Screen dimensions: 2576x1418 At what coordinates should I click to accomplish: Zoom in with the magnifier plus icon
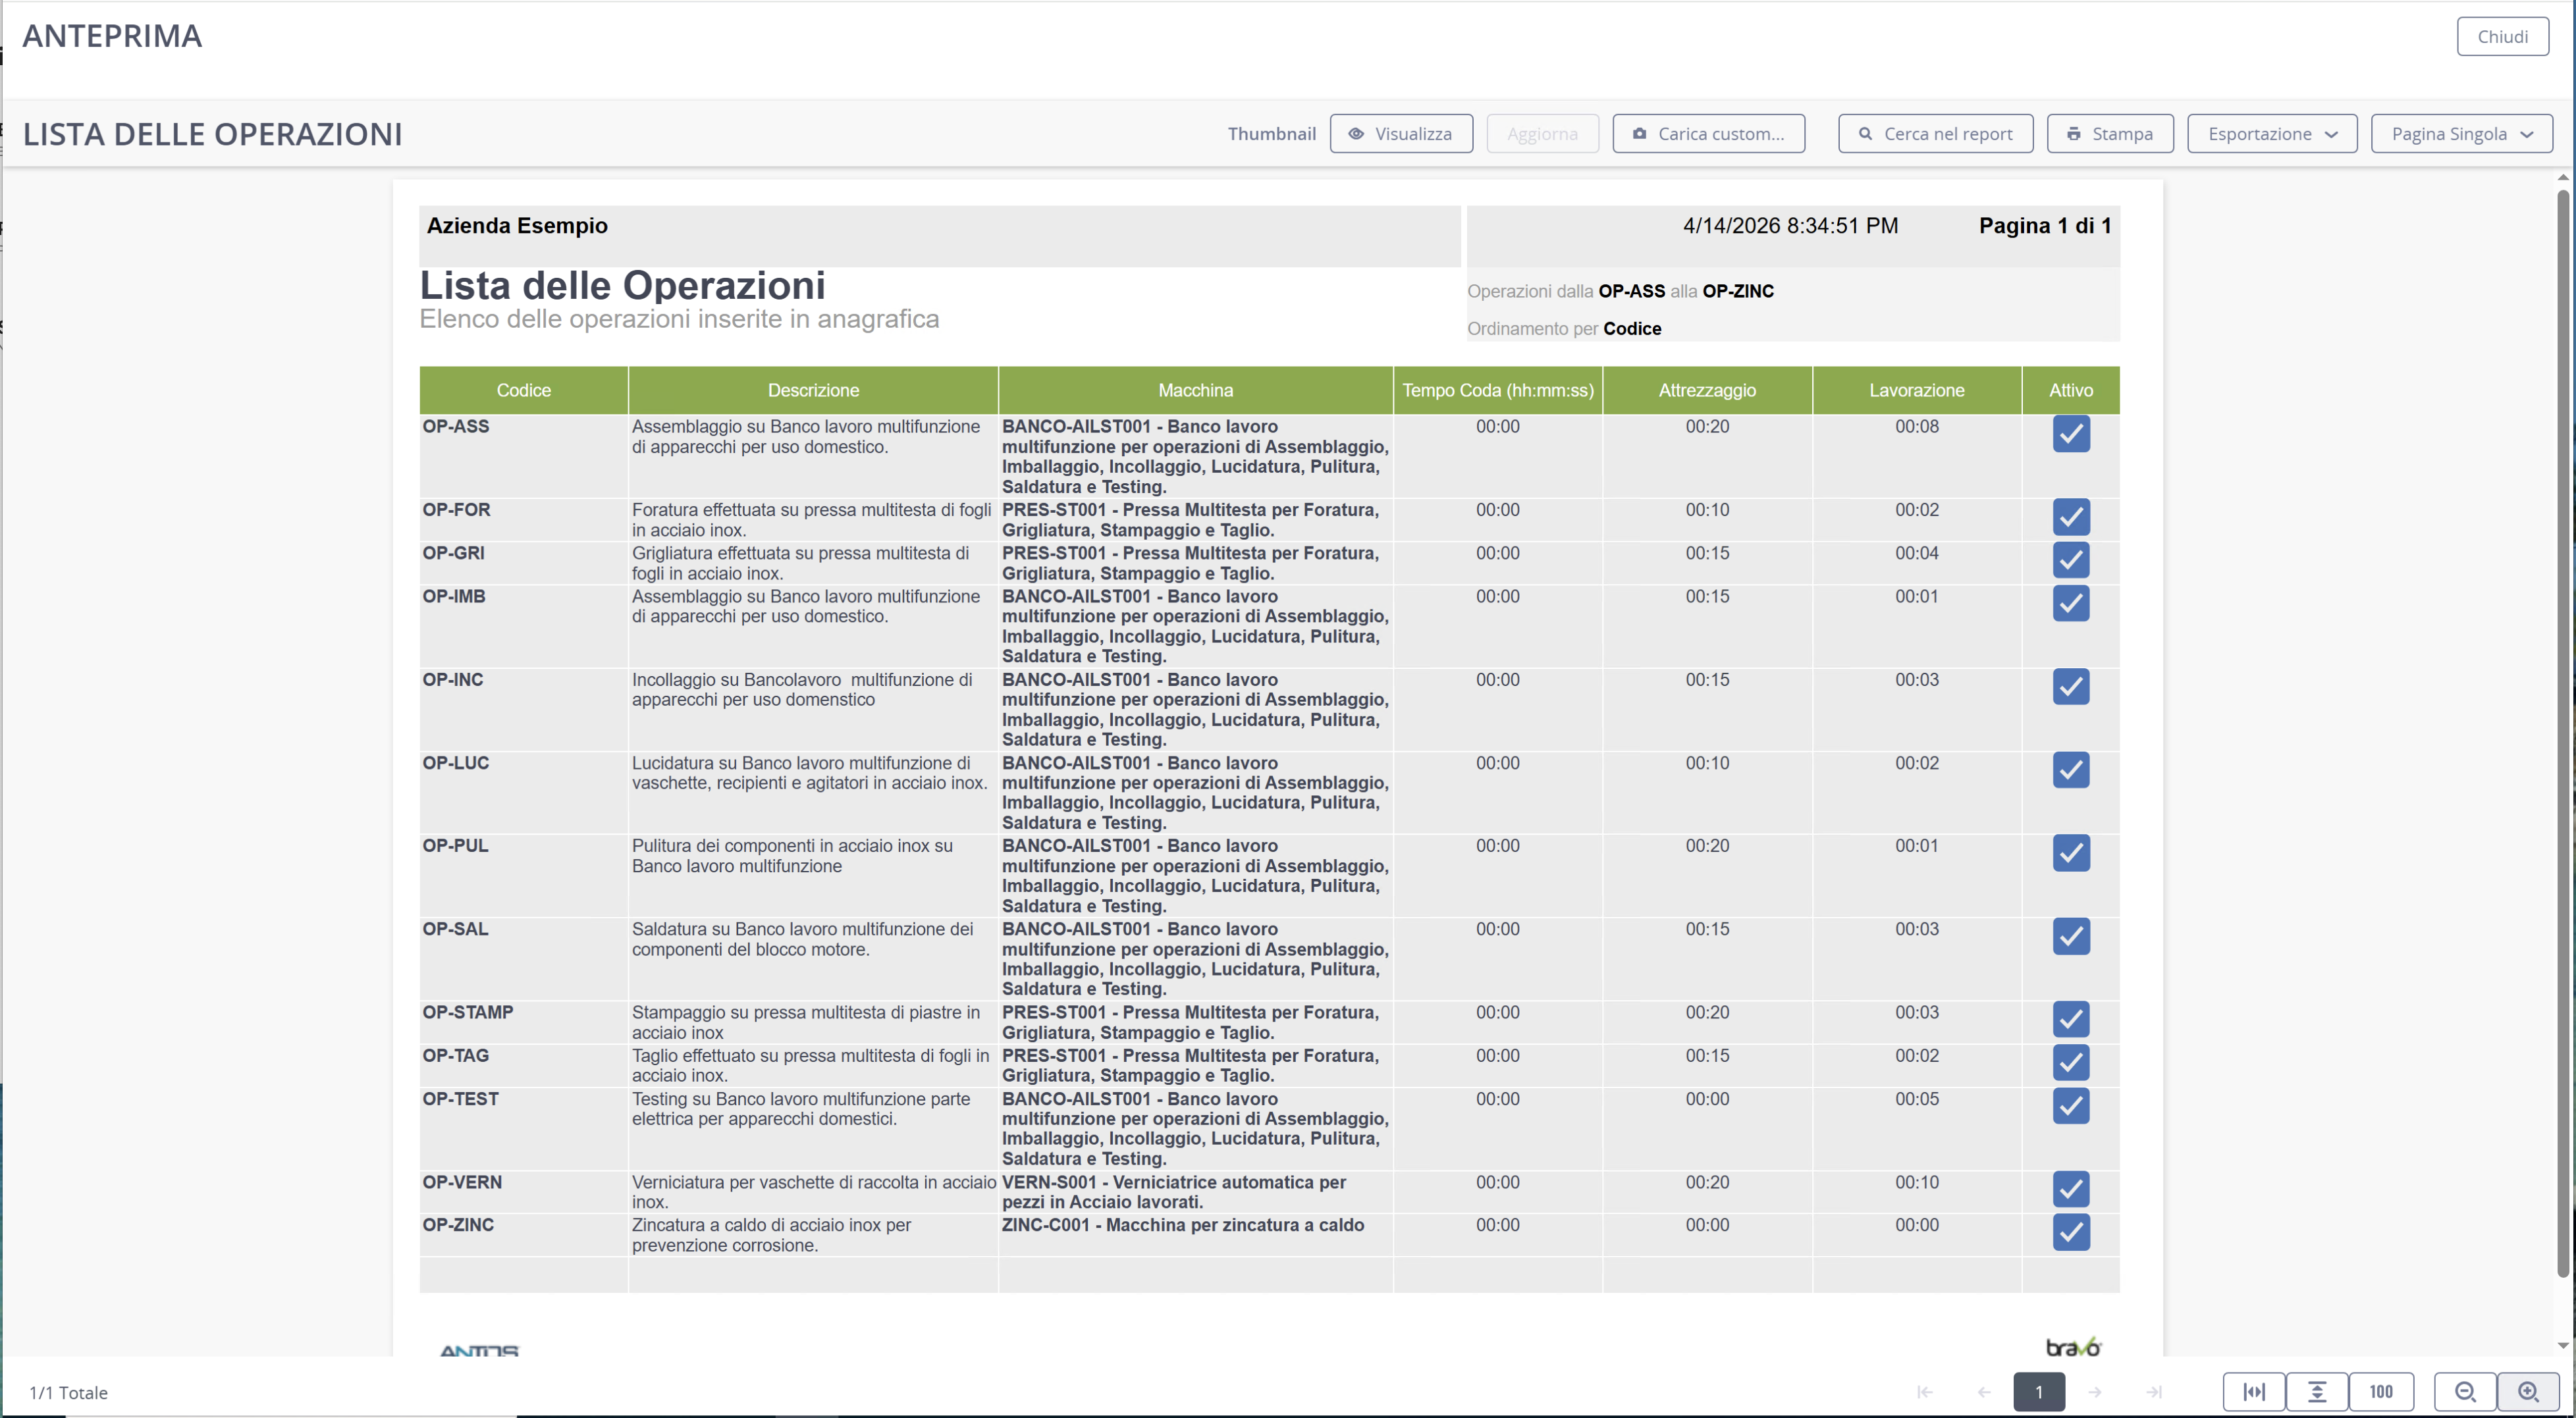(2528, 1392)
